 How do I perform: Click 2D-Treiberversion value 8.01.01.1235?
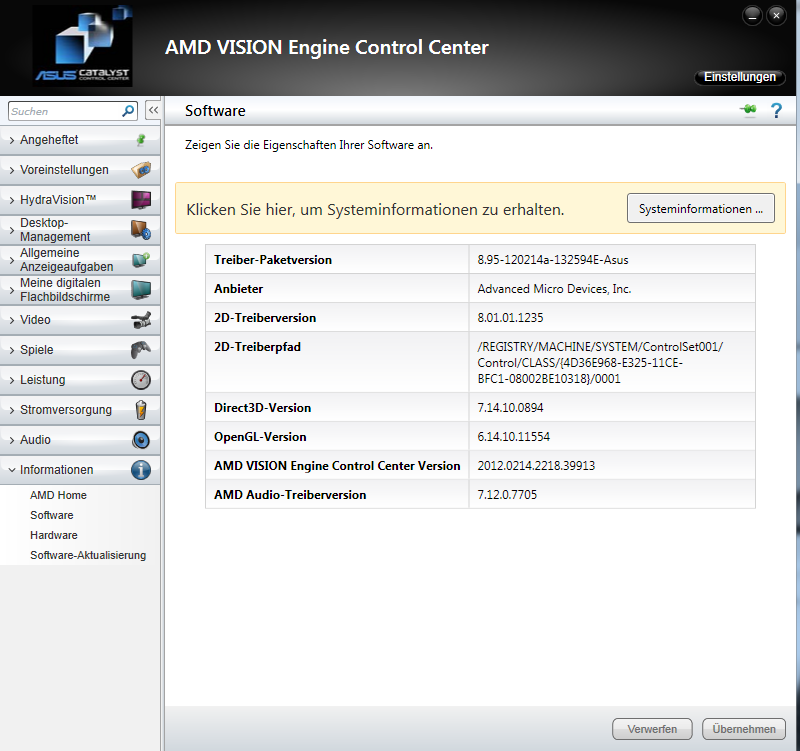[510, 318]
